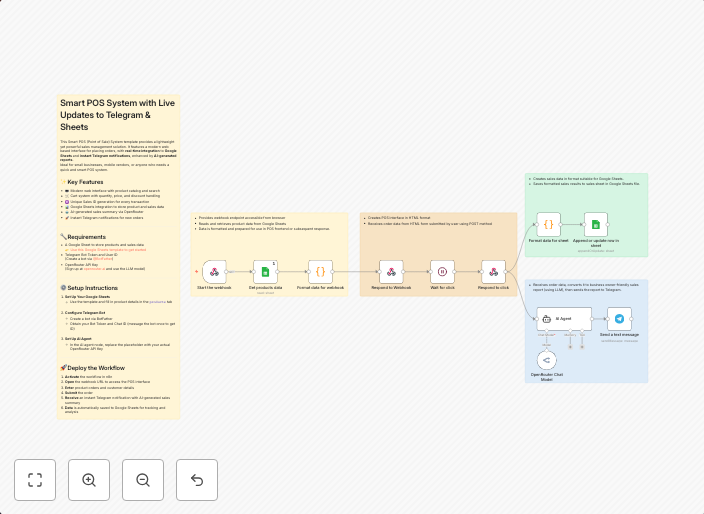The width and height of the screenshot is (704, 514).
Task: Click the fit-to-view canvas button
Action: 35,479
